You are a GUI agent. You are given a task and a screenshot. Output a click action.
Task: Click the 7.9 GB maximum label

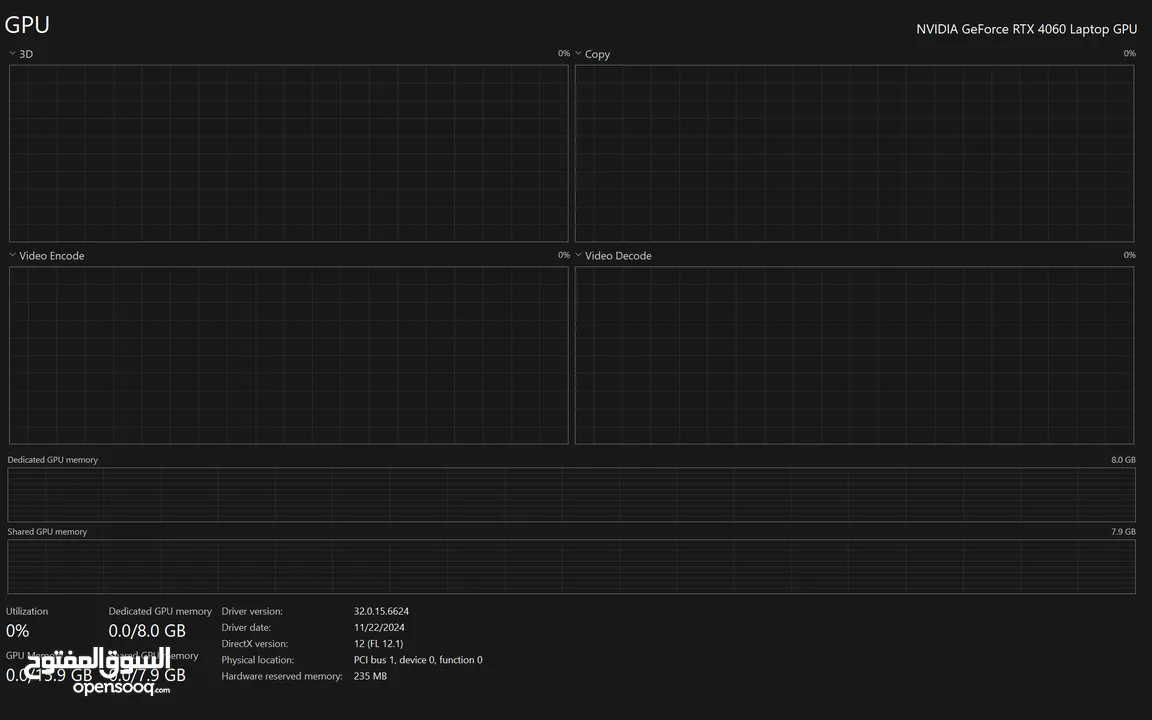pyautogui.click(x=1123, y=532)
